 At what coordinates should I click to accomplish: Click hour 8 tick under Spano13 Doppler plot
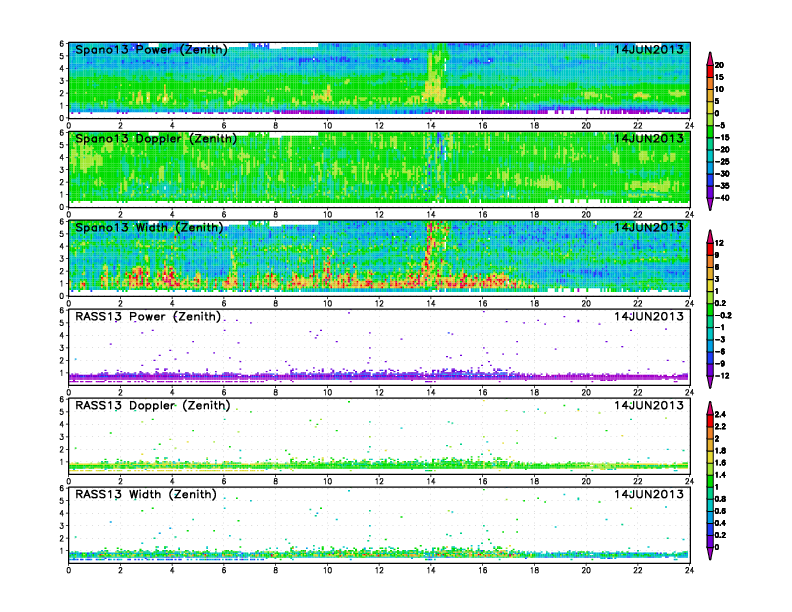[276, 215]
